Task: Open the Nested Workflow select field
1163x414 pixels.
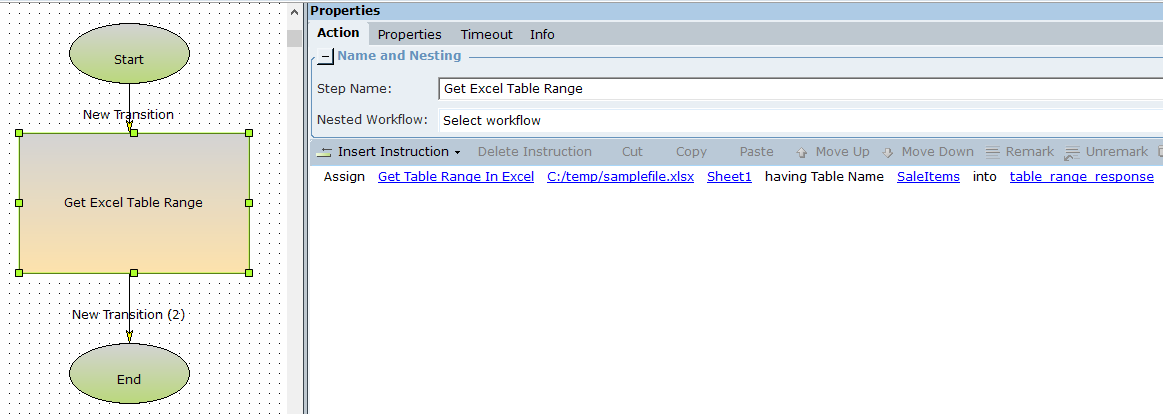Action: point(800,120)
